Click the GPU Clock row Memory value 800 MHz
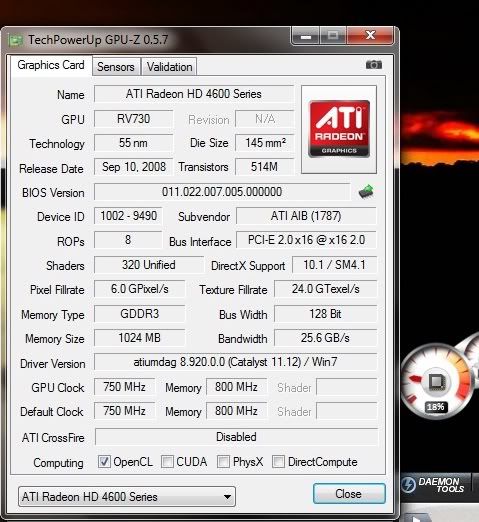Screen dimensions: 479x522 tap(236, 387)
